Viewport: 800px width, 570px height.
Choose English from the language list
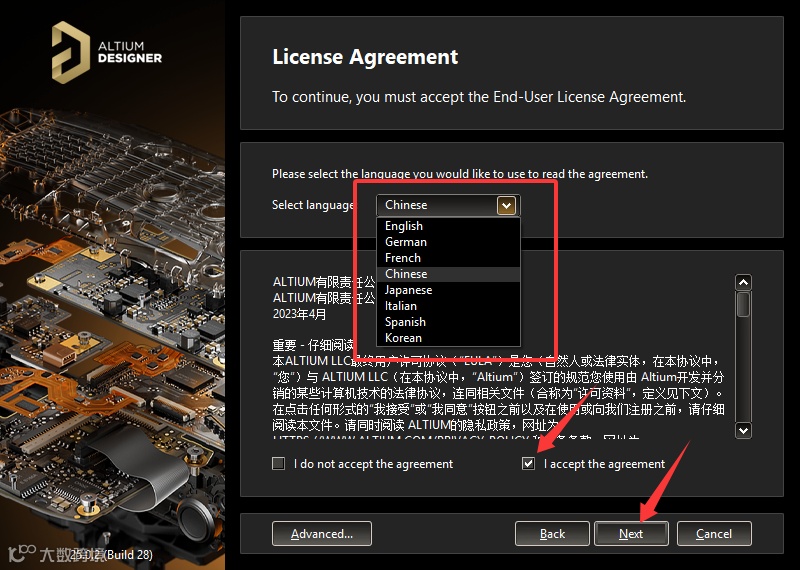coord(448,226)
